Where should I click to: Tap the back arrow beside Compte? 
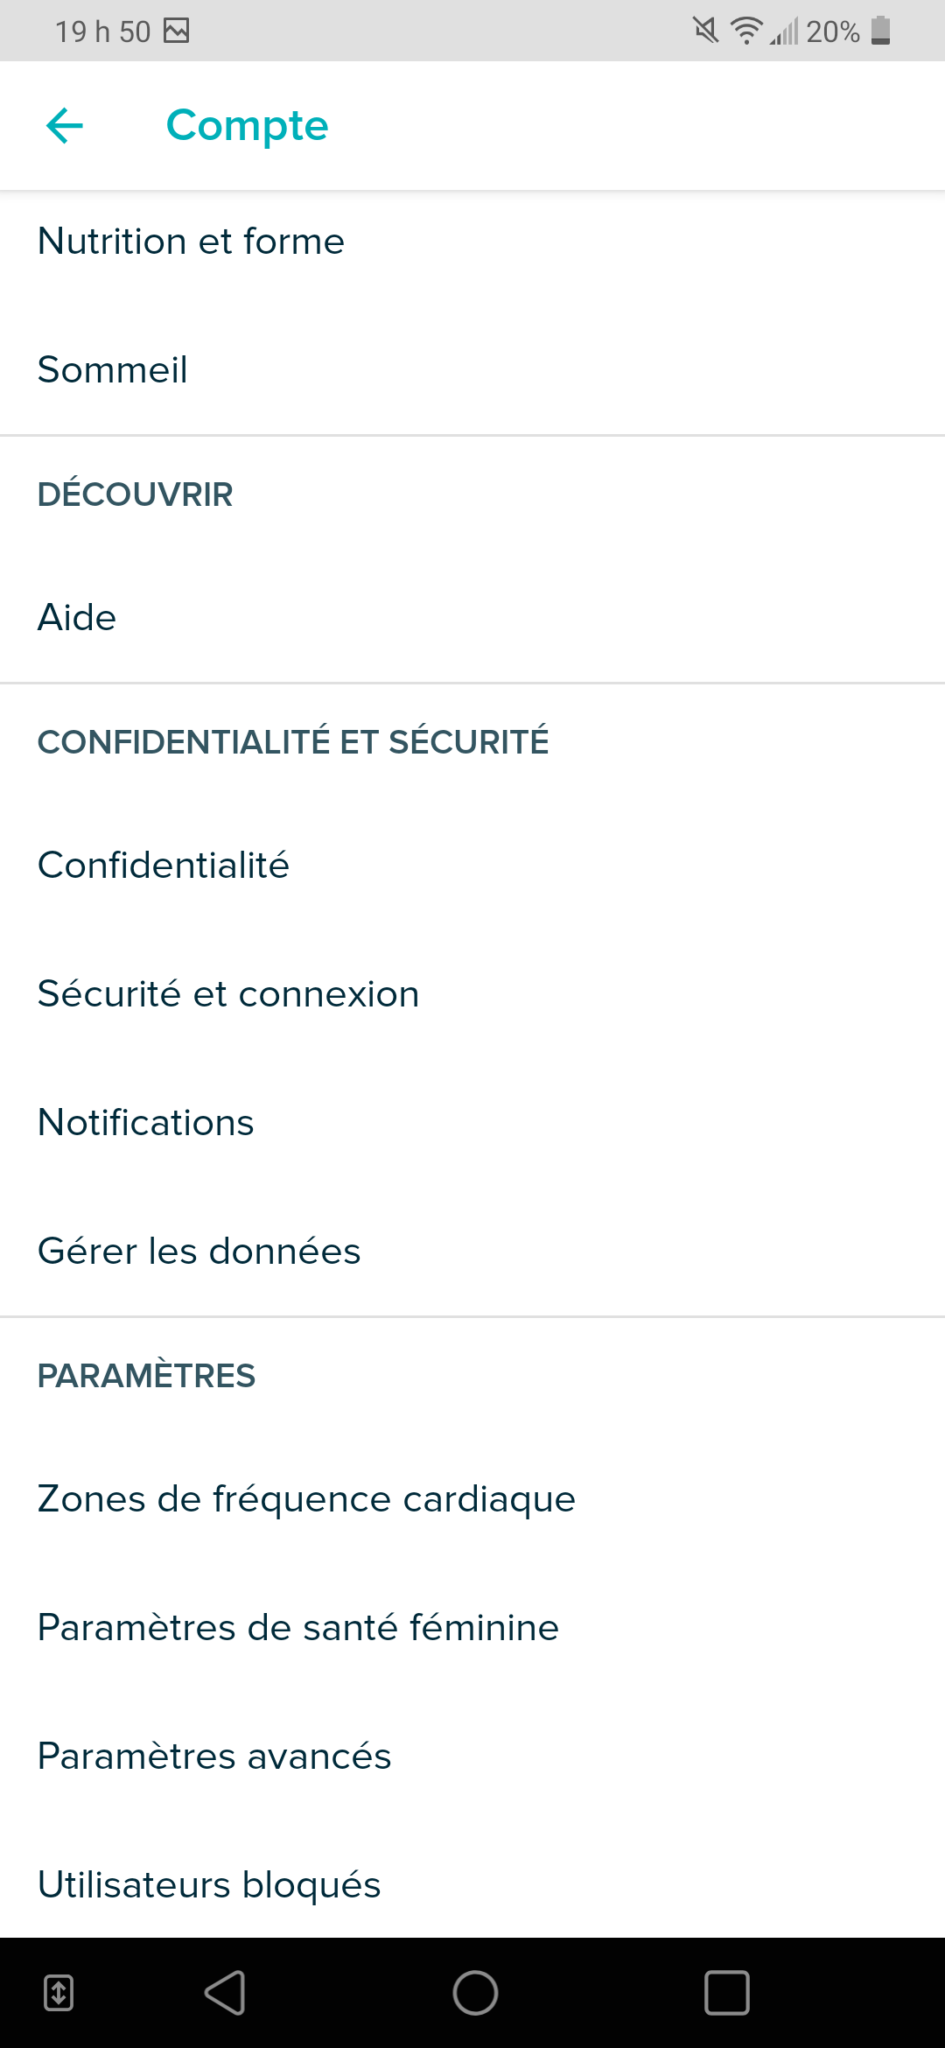click(x=65, y=126)
